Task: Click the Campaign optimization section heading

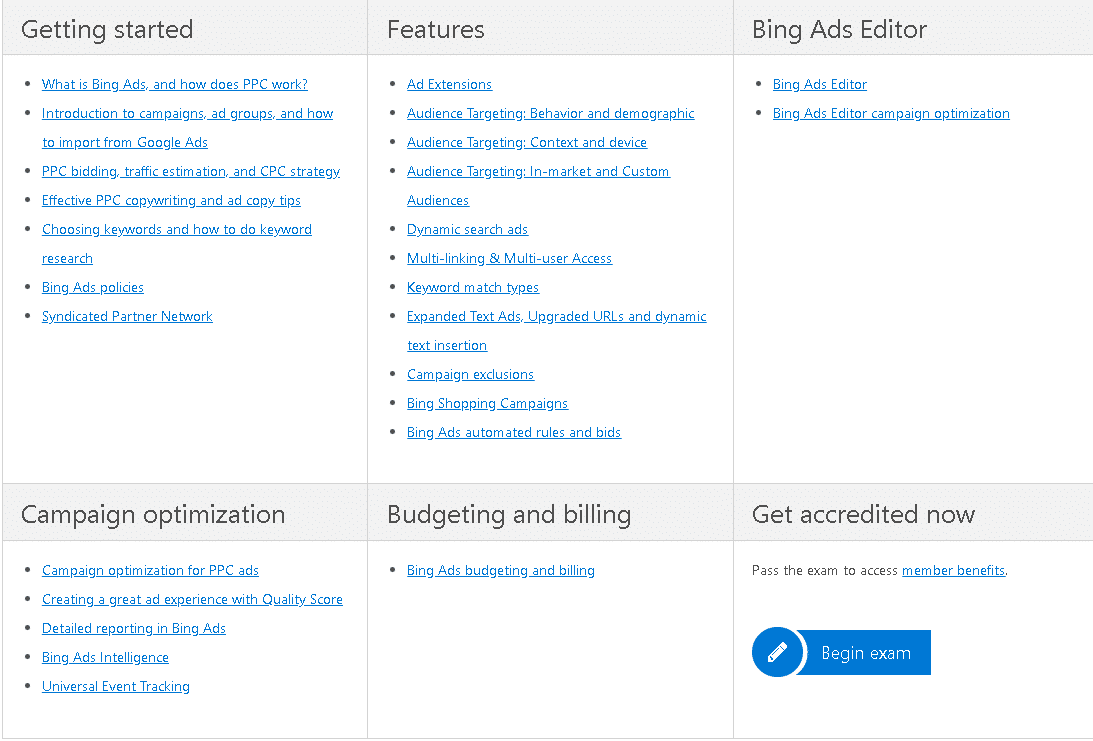Action: pyautogui.click(x=153, y=514)
